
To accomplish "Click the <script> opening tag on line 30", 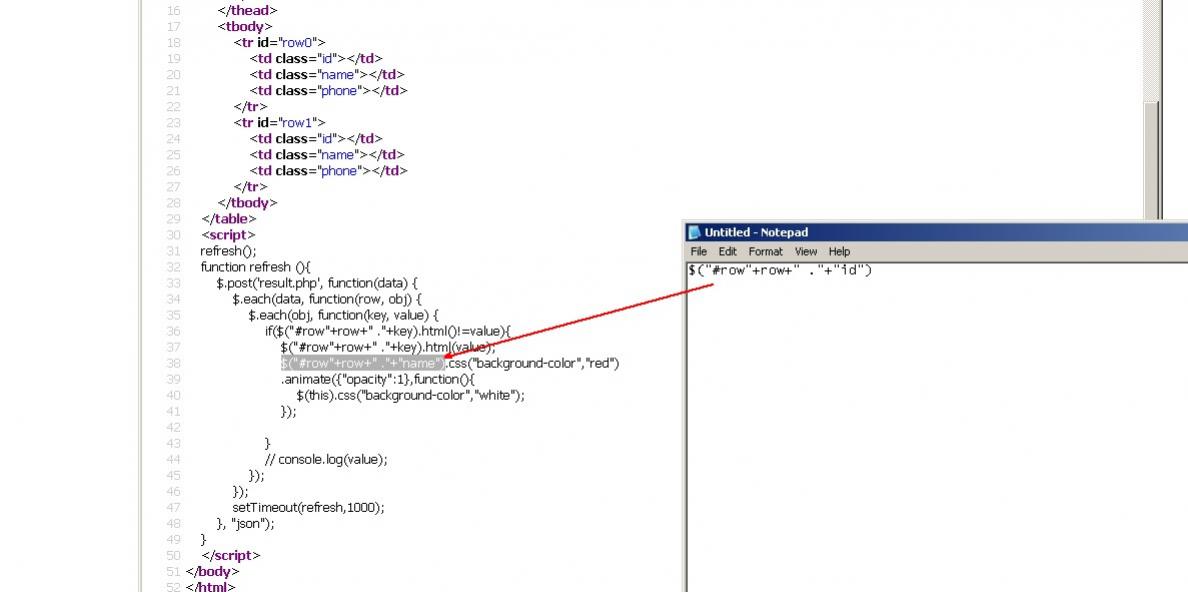I will (x=229, y=235).
